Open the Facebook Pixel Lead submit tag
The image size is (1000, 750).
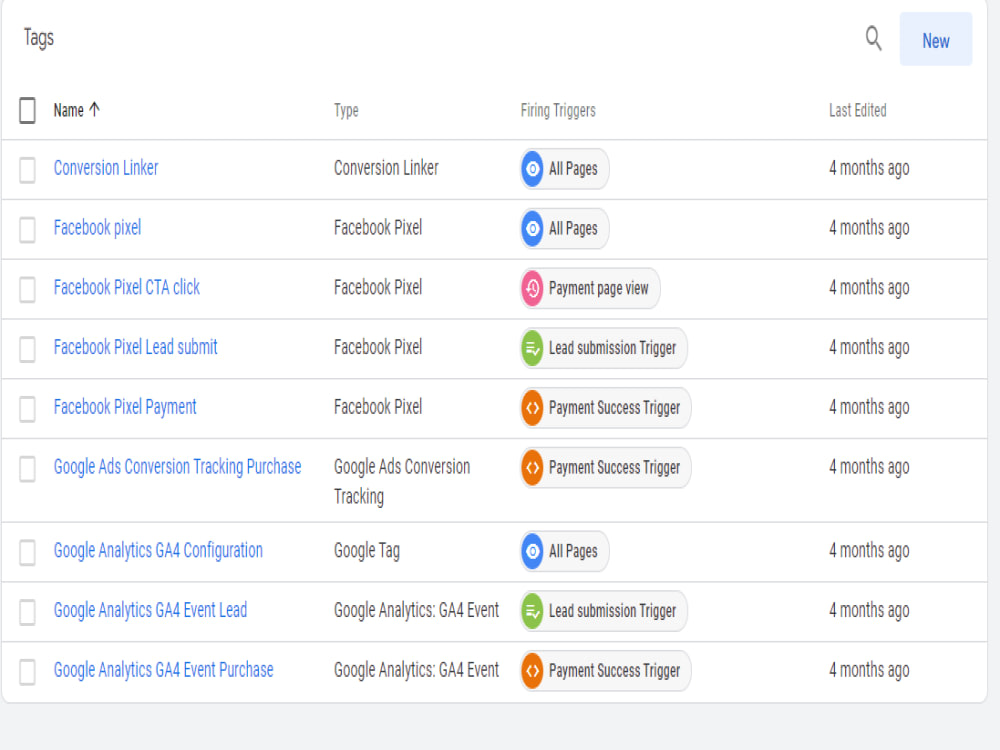click(x=135, y=347)
